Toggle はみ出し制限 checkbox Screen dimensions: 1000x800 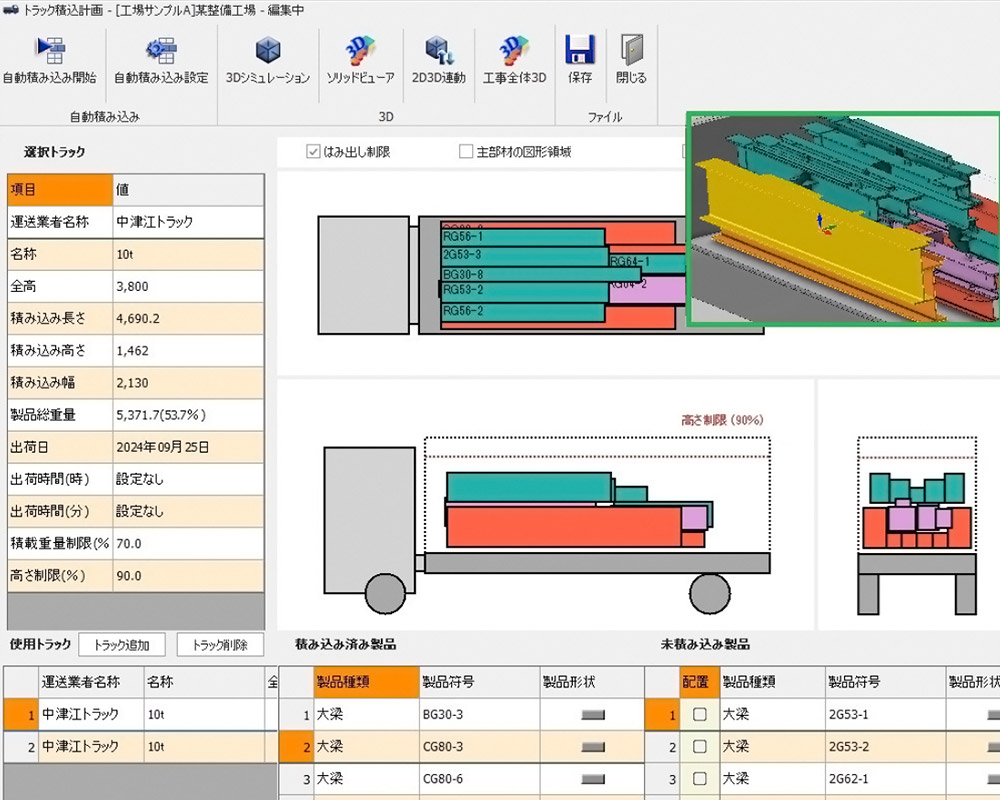coord(313,151)
